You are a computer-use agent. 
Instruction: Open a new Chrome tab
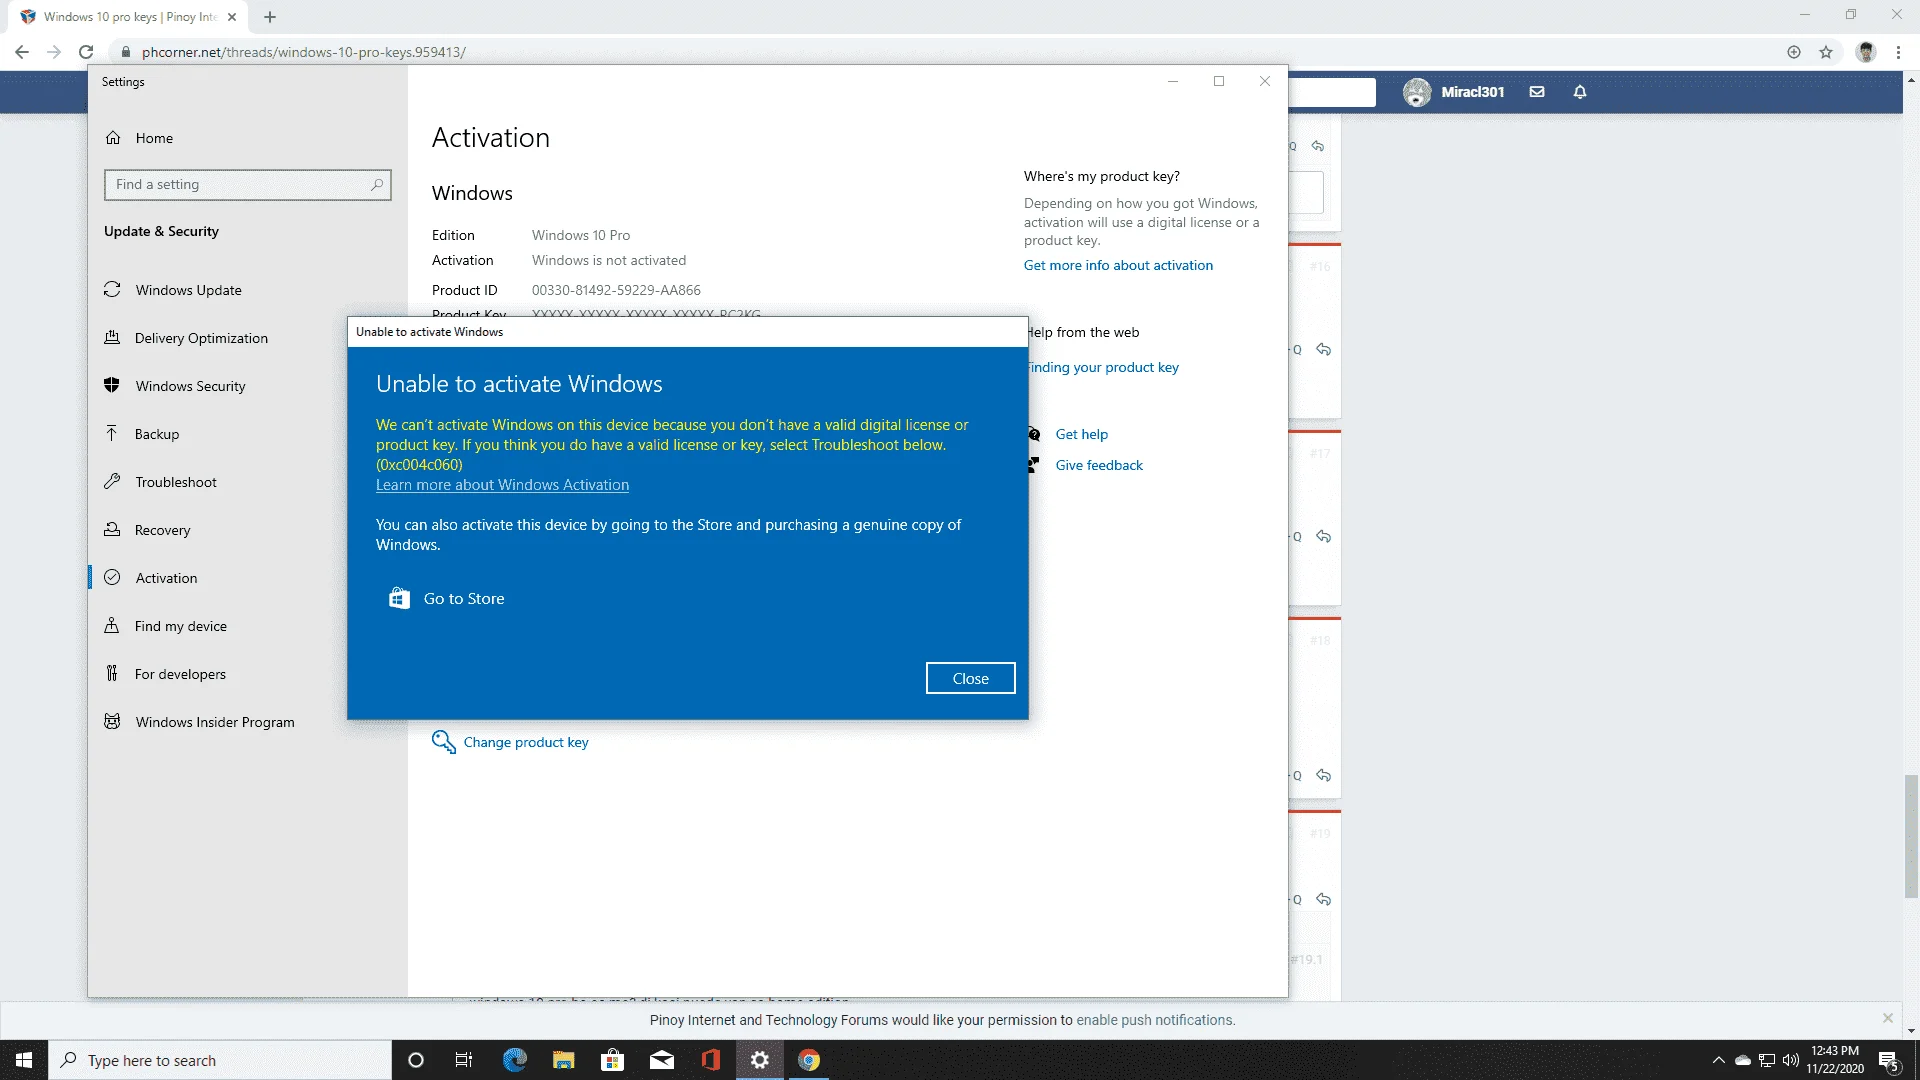(x=270, y=17)
